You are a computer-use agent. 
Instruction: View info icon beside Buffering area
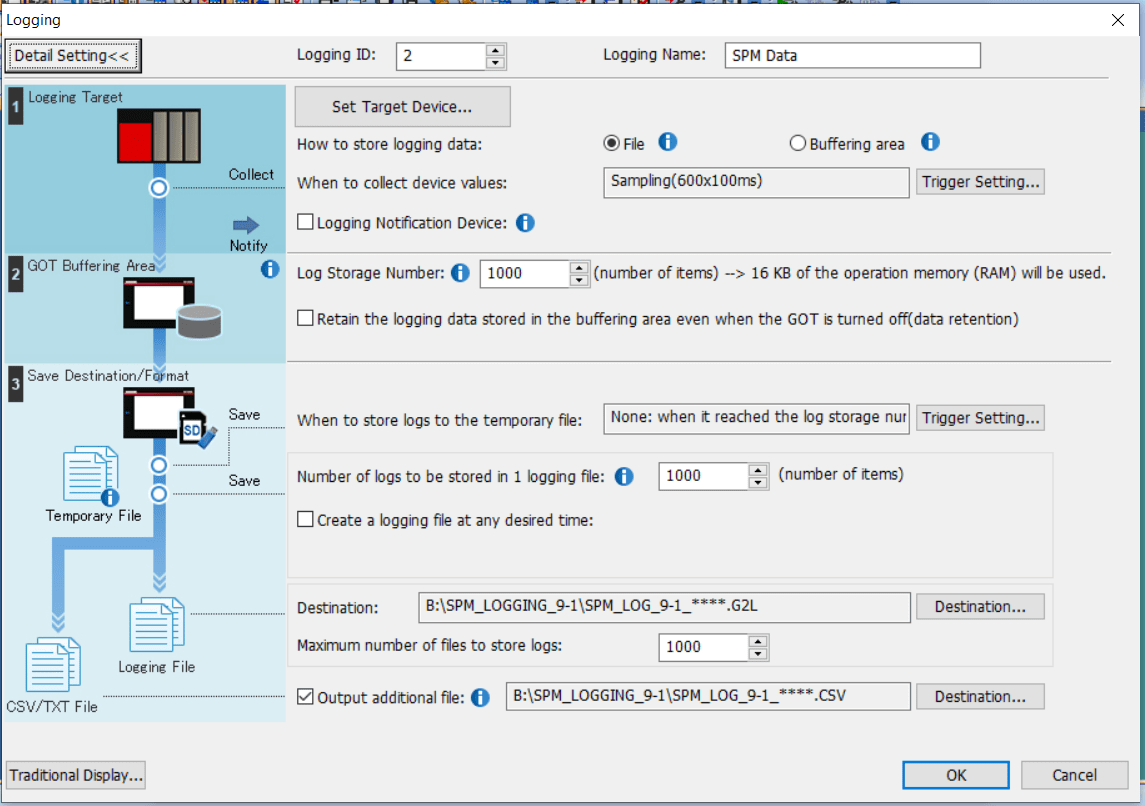coord(930,143)
